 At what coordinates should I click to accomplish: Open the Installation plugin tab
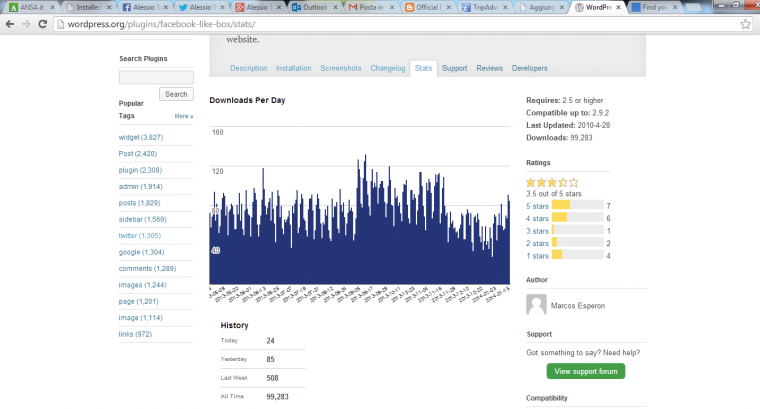click(293, 68)
